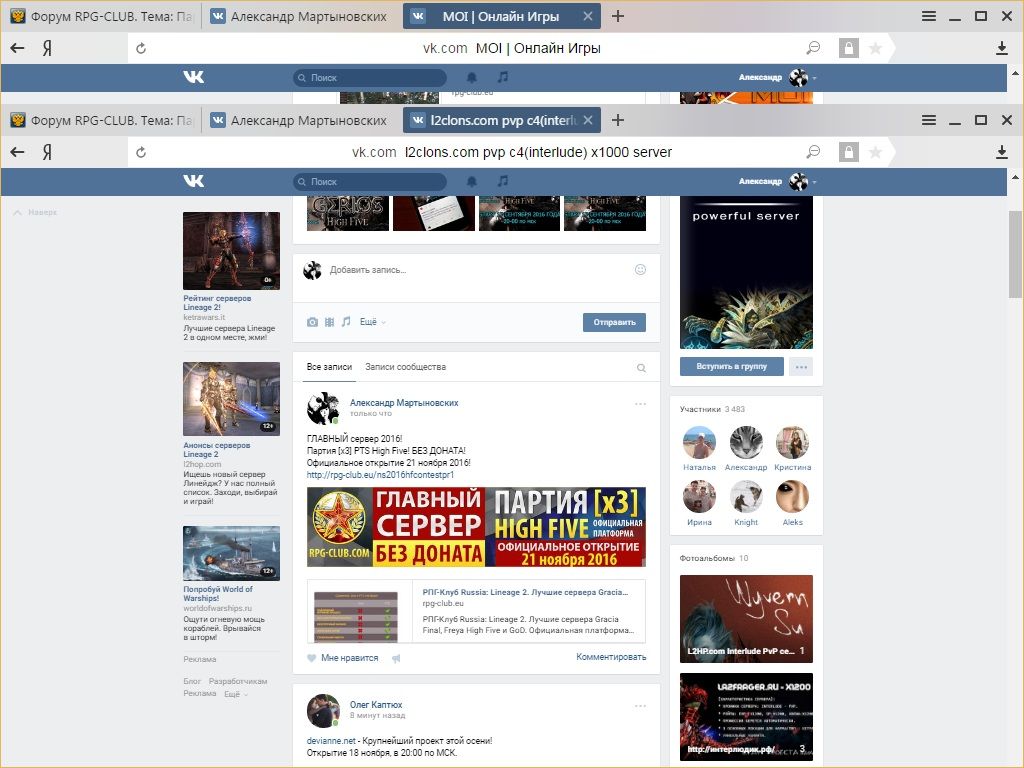The height and width of the screenshot is (768, 1024).
Task: Open member Кристина's profile avatar
Action: click(792, 442)
